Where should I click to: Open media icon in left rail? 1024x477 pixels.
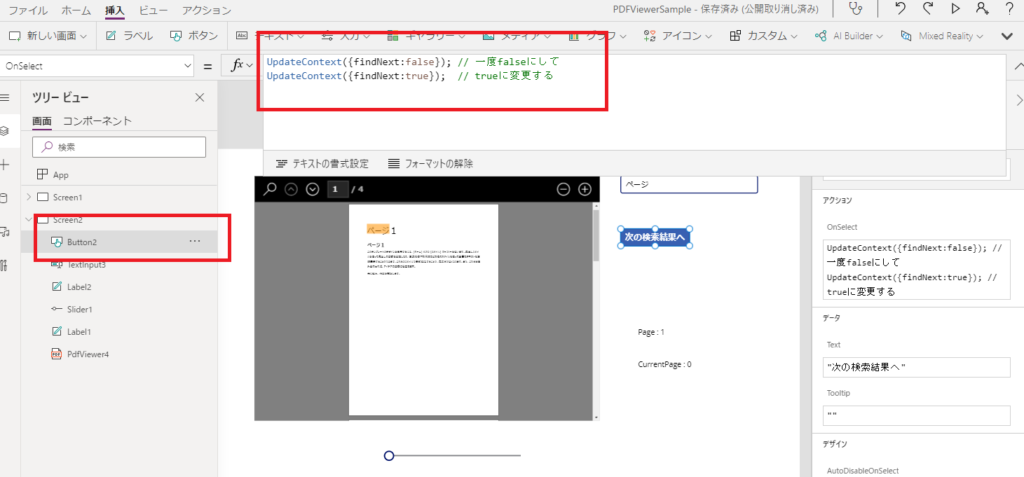[x=5, y=231]
